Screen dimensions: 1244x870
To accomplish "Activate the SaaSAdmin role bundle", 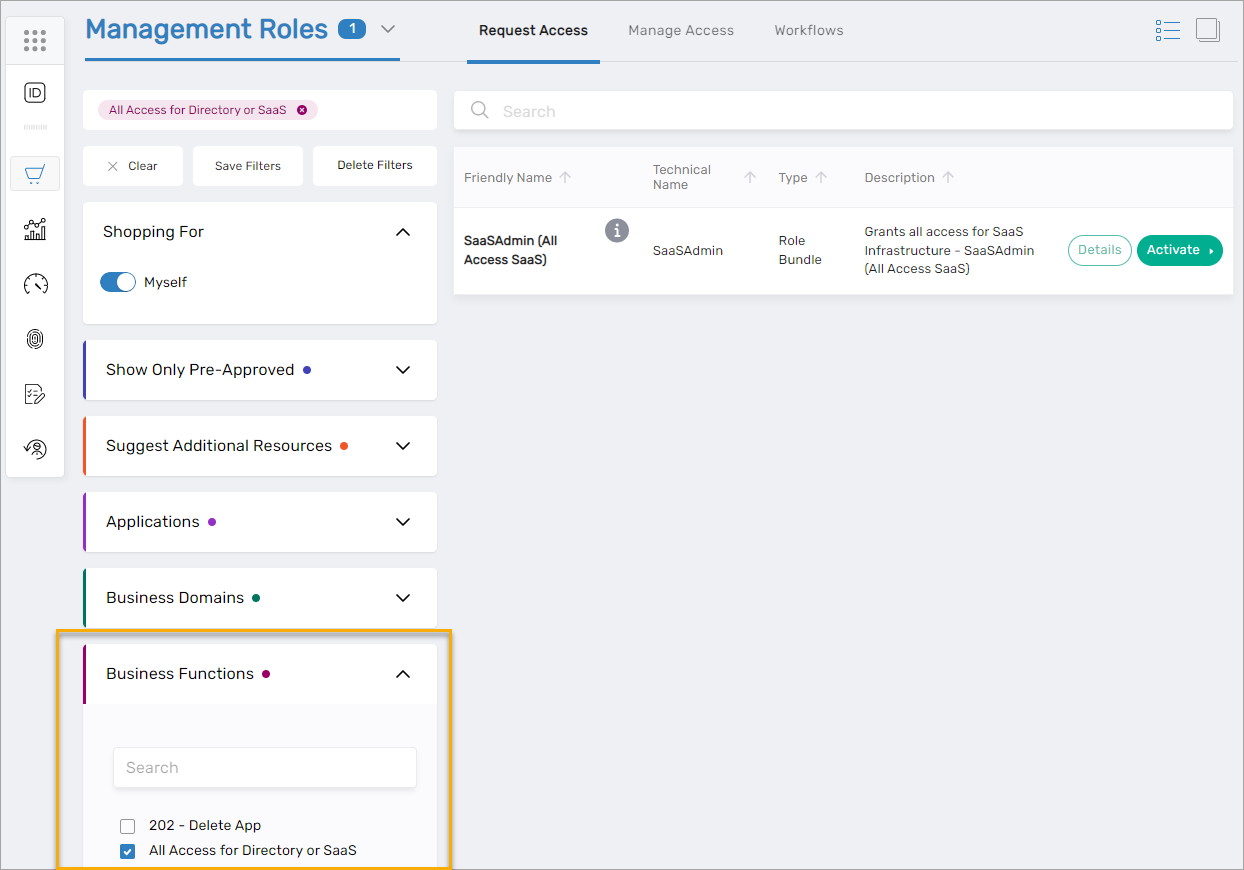I will (x=1179, y=250).
